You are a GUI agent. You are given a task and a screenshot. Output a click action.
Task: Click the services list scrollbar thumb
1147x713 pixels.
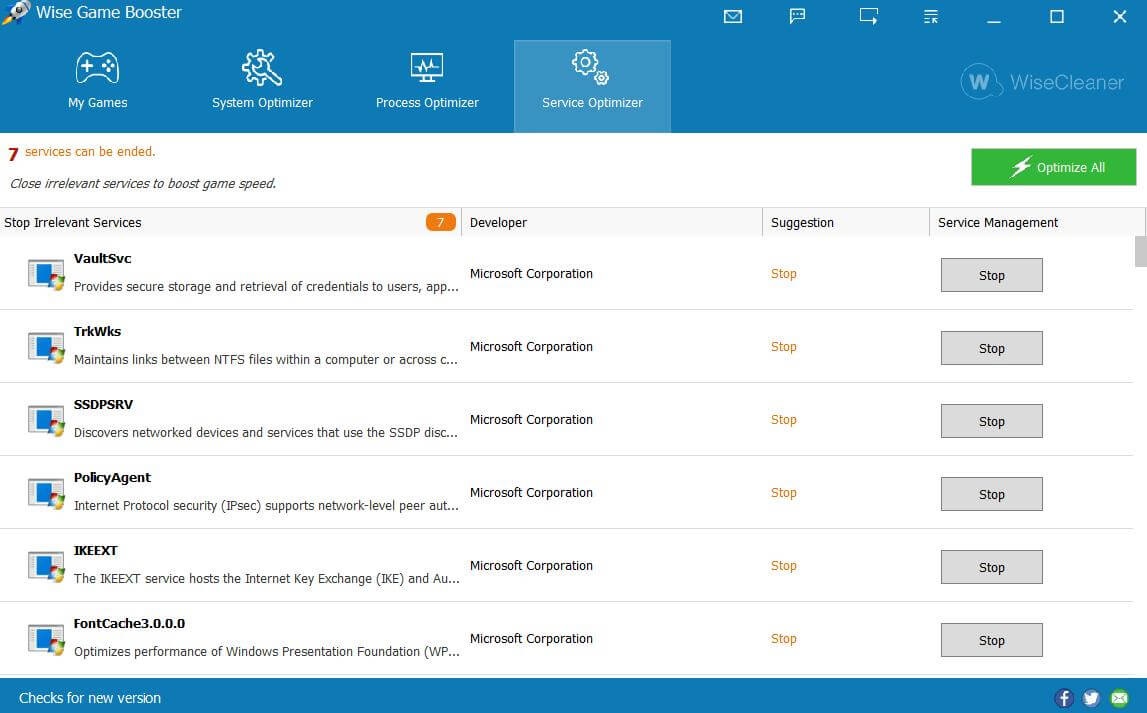(x=1140, y=252)
